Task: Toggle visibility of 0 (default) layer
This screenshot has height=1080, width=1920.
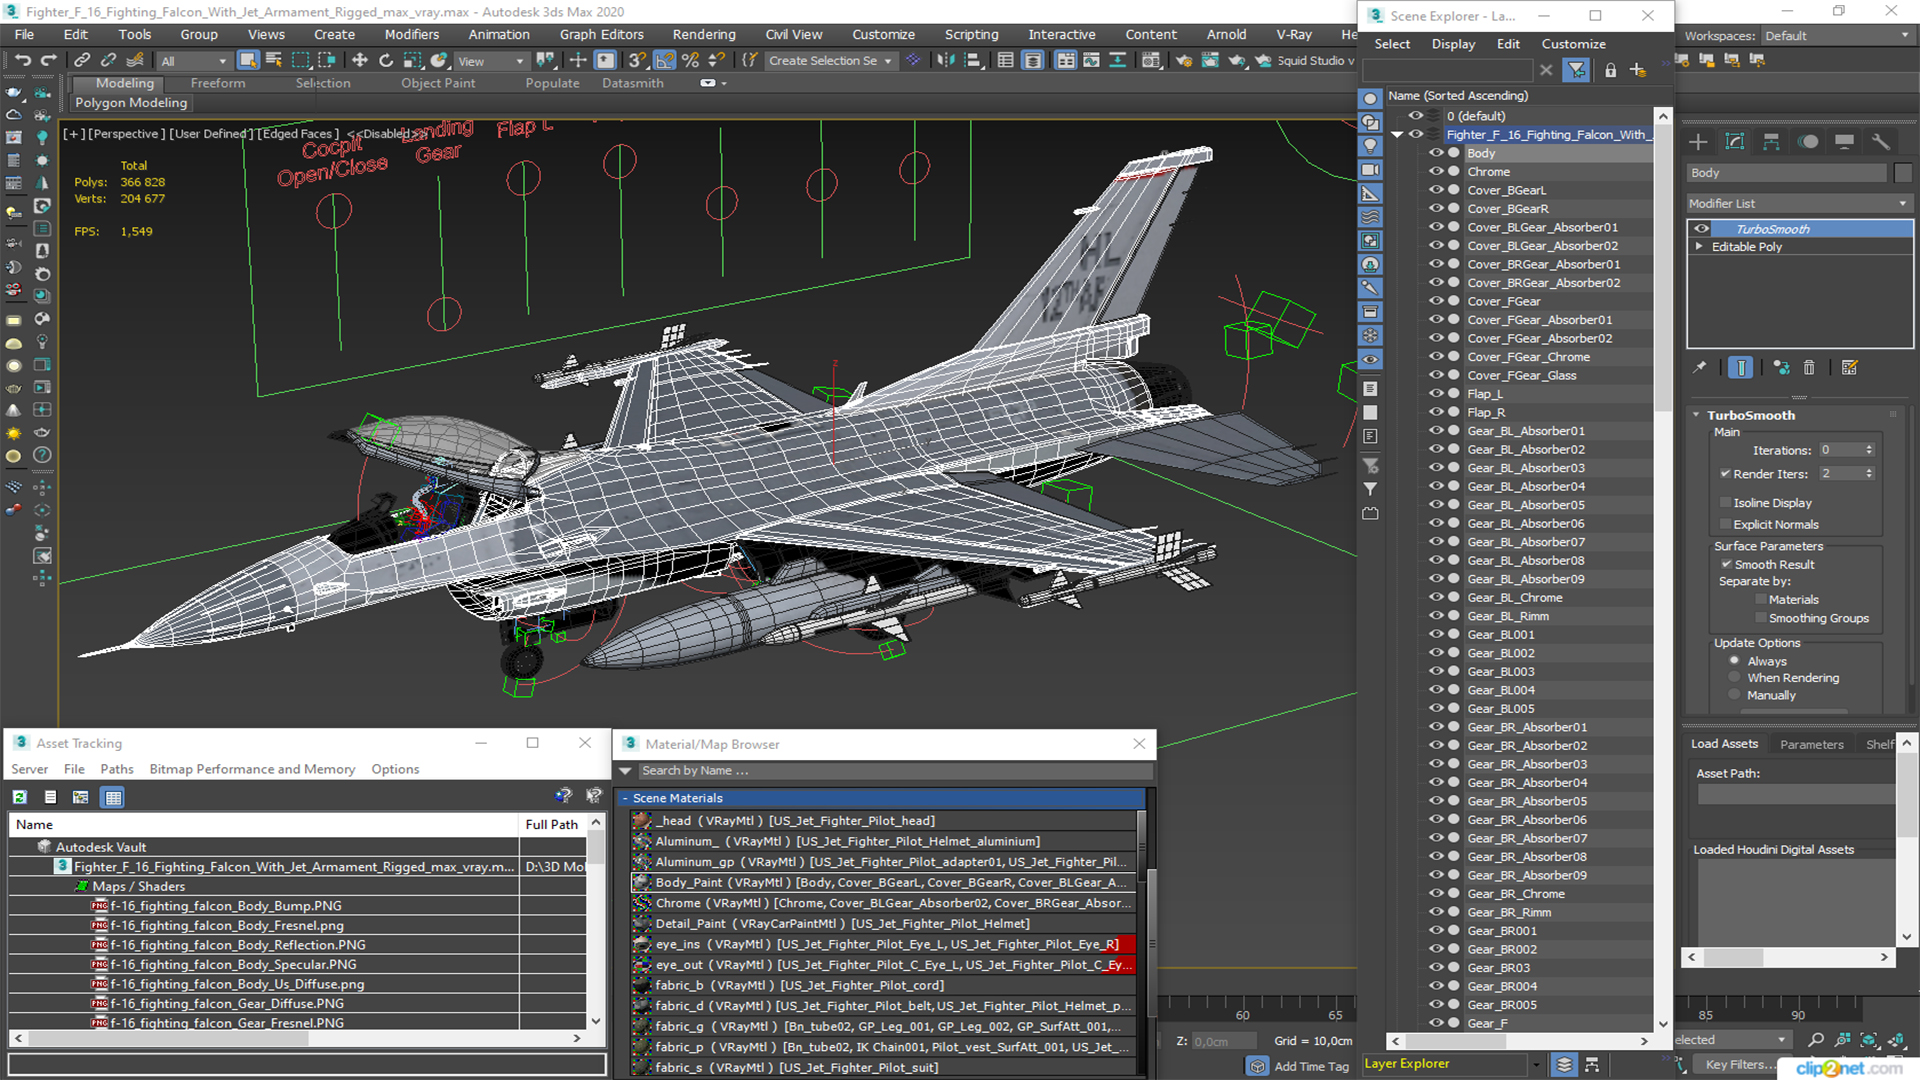Action: [1416, 116]
